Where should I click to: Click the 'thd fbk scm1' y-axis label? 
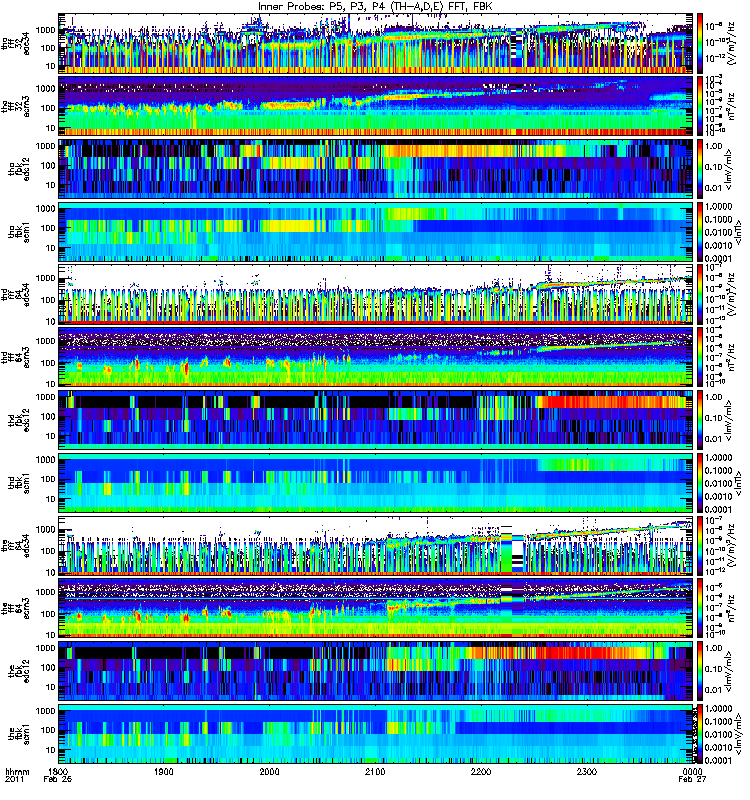19,483
